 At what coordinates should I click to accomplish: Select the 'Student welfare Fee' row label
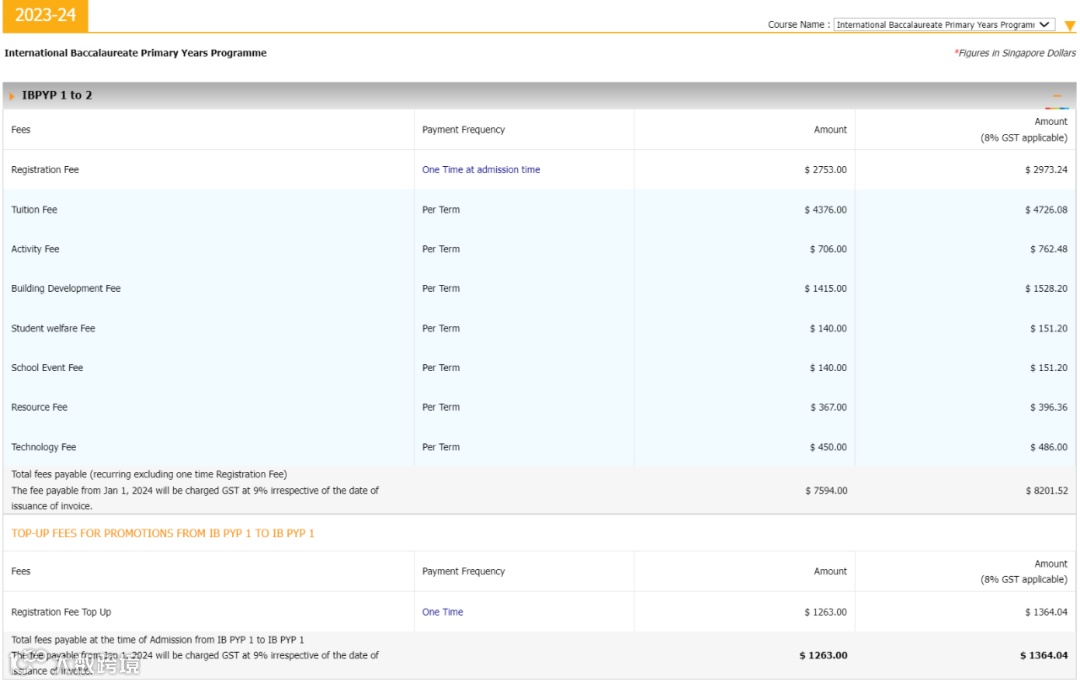point(53,328)
